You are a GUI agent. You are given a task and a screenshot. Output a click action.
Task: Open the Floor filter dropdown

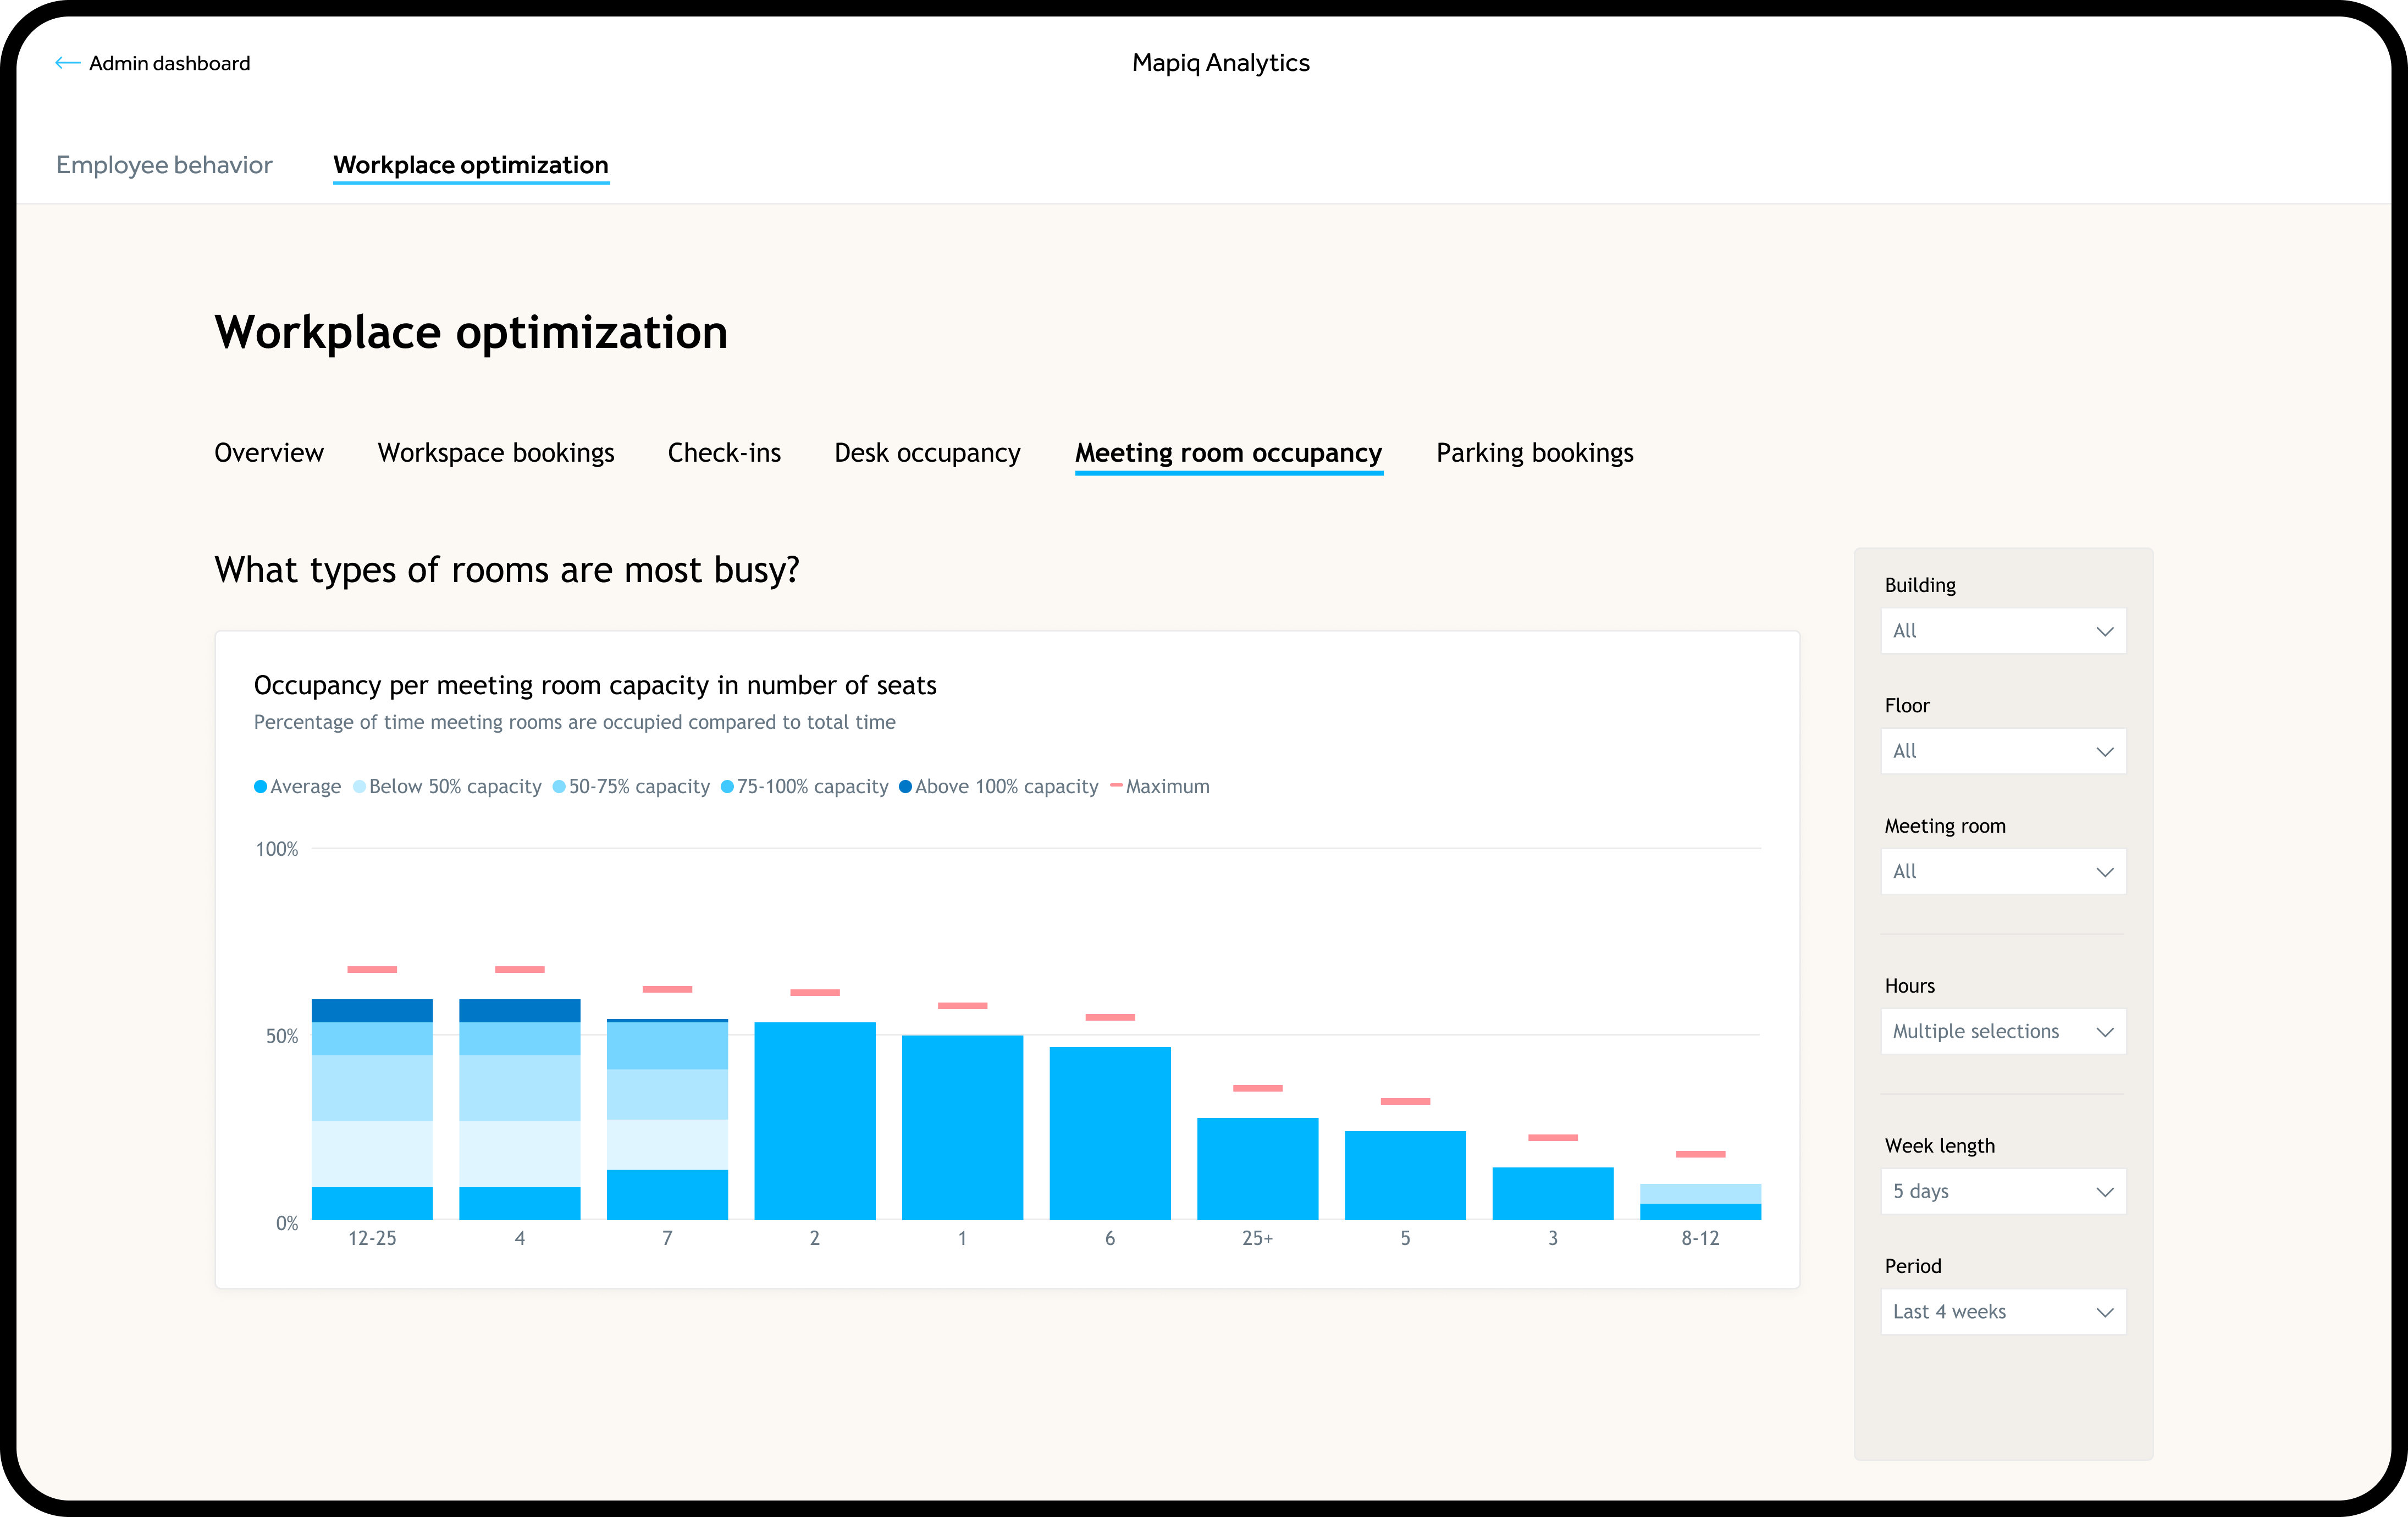click(2002, 751)
